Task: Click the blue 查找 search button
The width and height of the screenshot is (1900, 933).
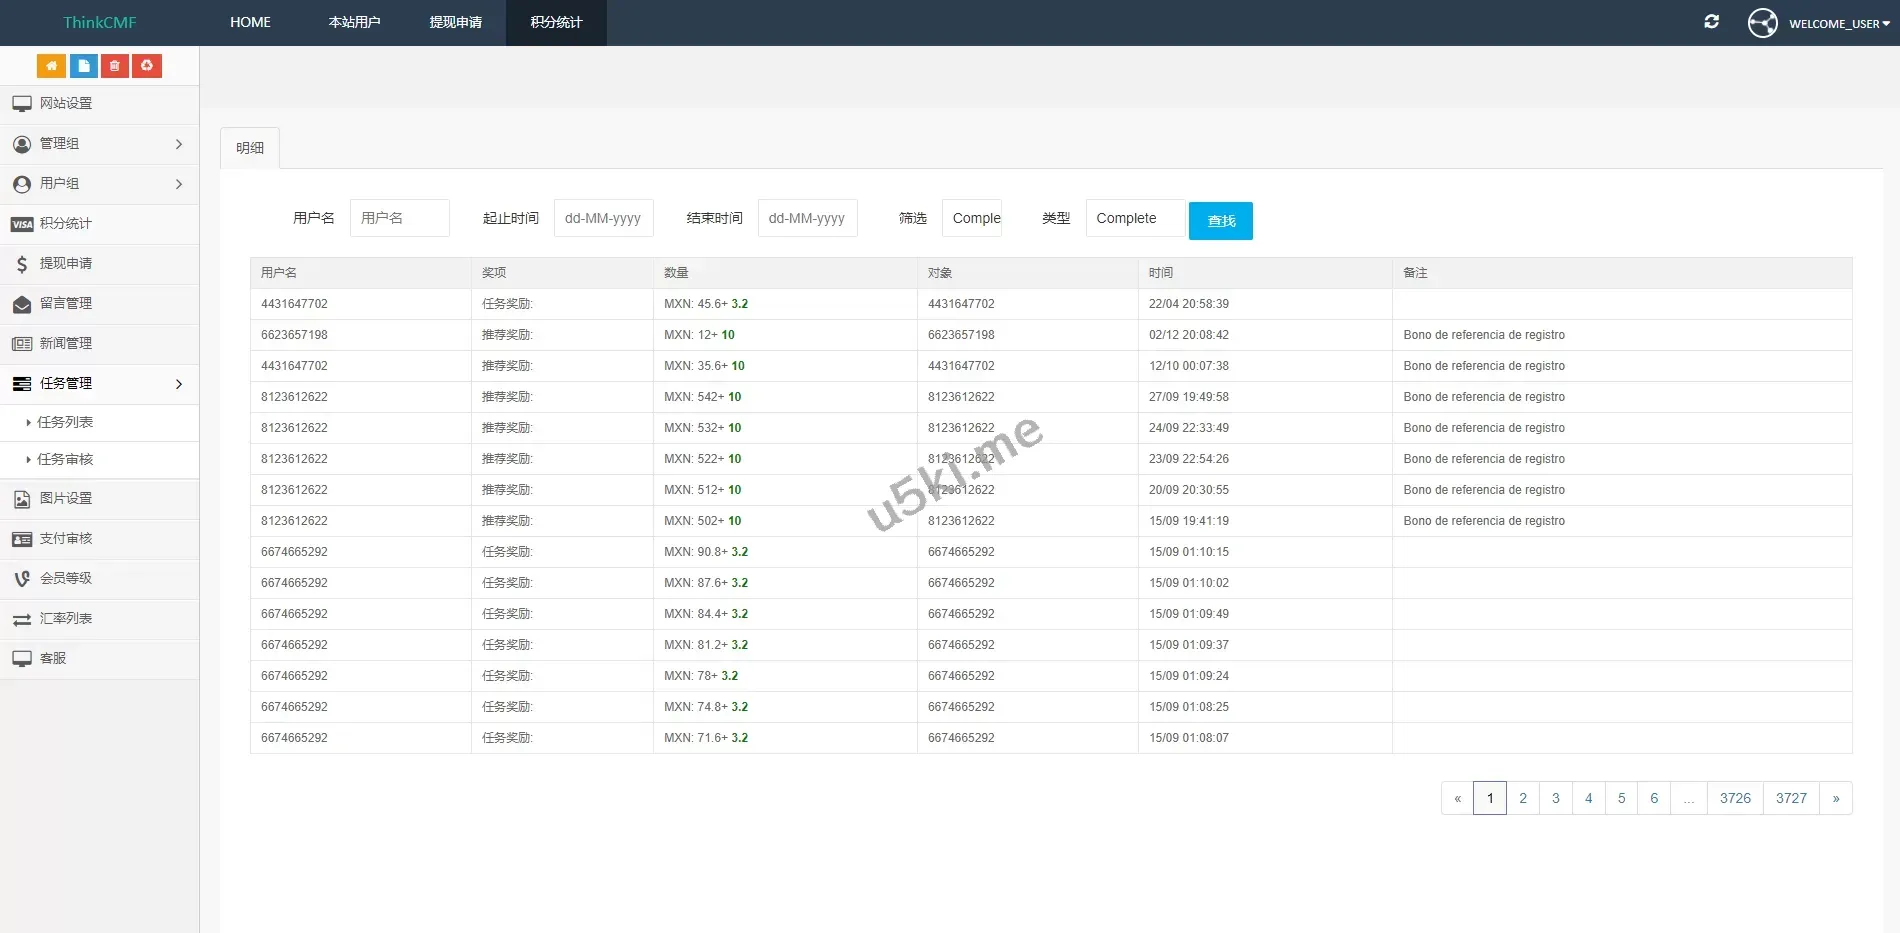Action: (x=1220, y=221)
